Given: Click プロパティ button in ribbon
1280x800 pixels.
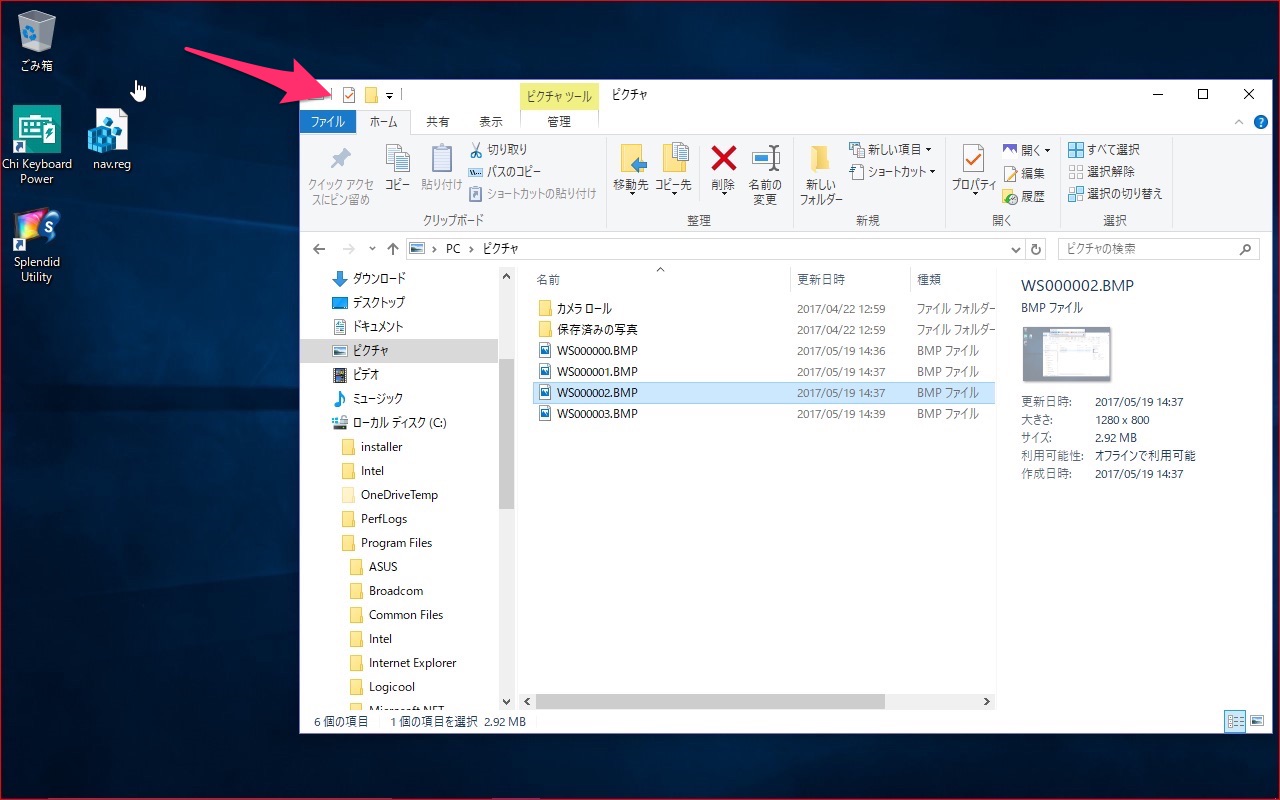Looking at the screenshot, I should (x=973, y=167).
